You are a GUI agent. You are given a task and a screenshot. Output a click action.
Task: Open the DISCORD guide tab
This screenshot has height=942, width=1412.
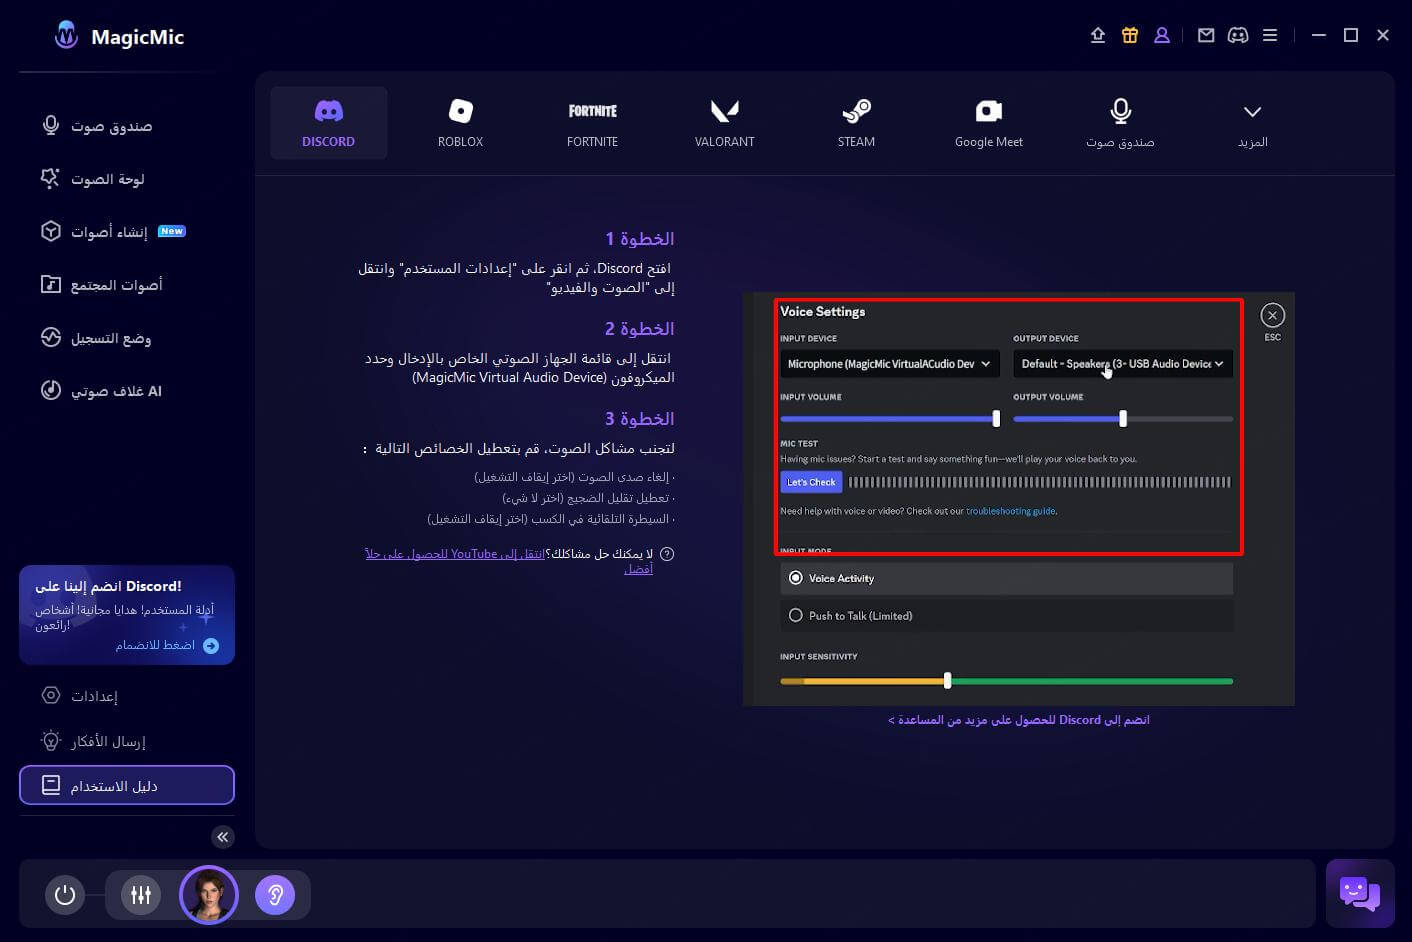[x=328, y=123]
